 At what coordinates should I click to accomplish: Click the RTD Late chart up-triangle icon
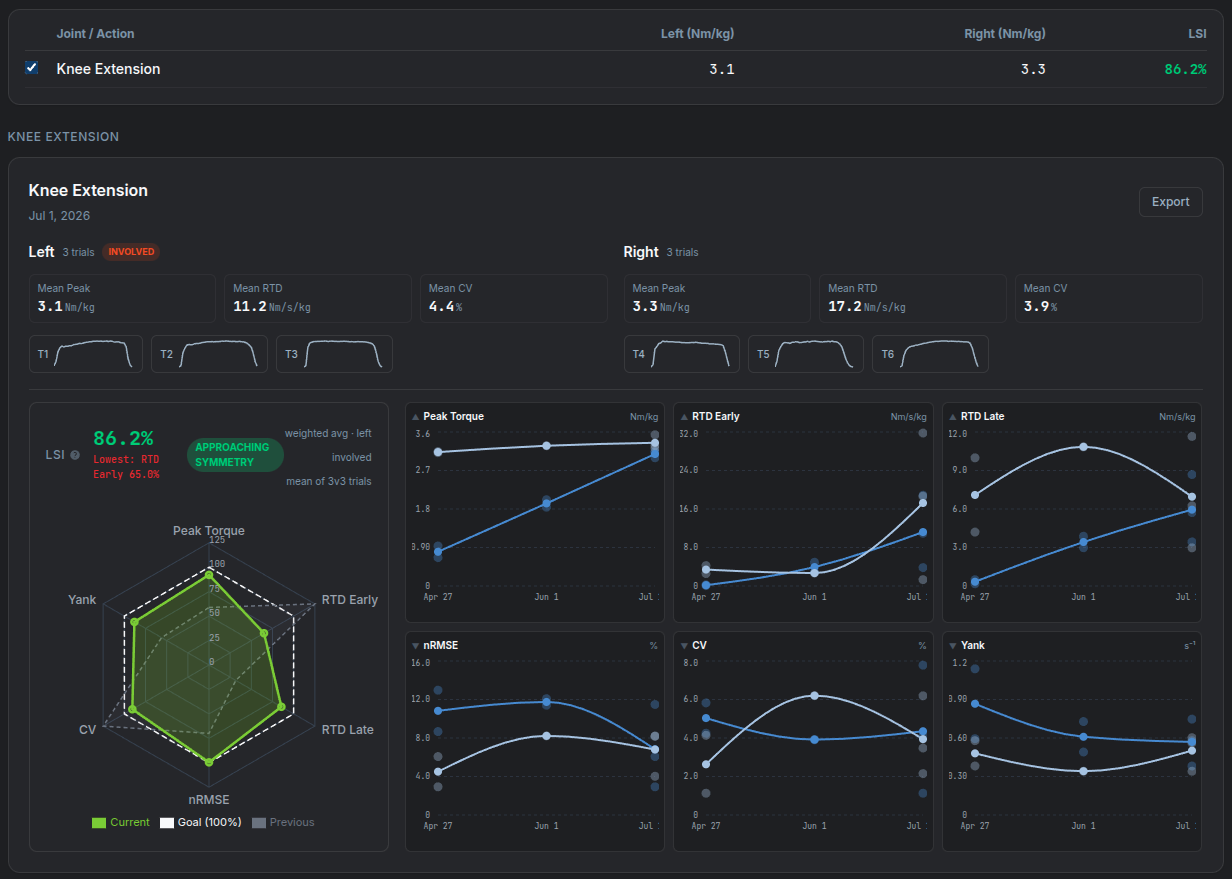pos(953,417)
